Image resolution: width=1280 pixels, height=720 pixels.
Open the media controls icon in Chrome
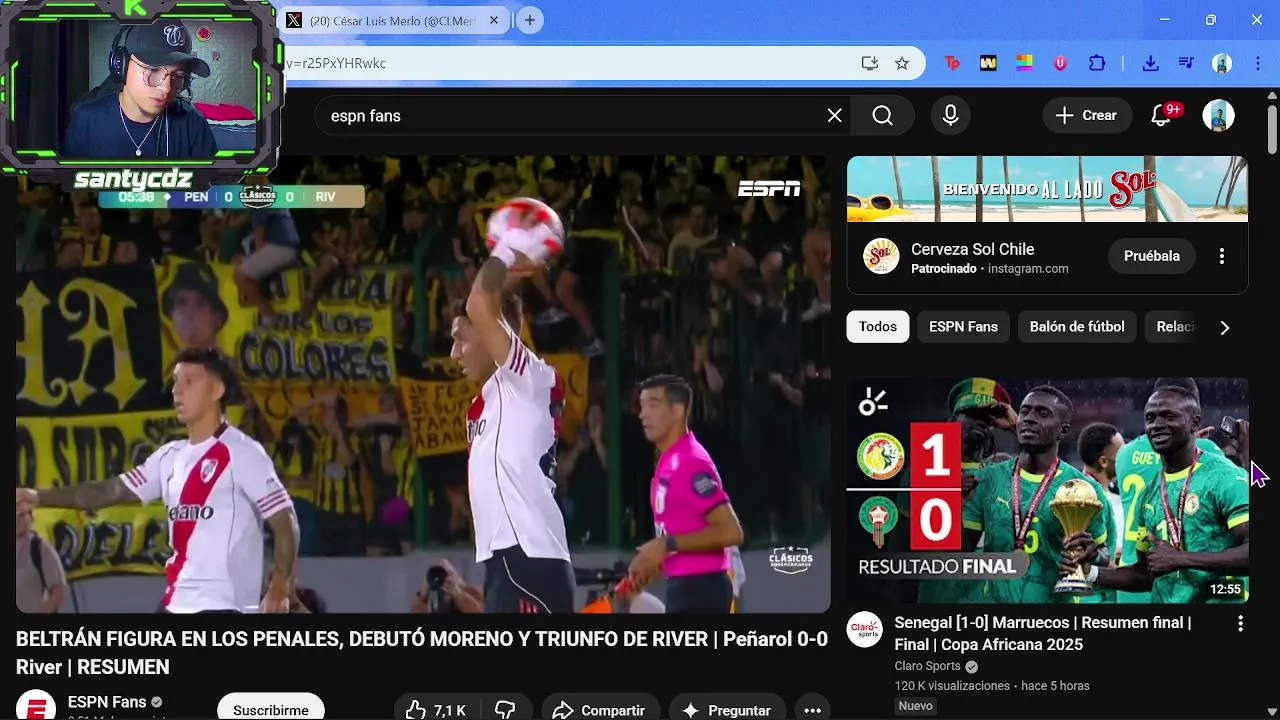[x=1186, y=63]
